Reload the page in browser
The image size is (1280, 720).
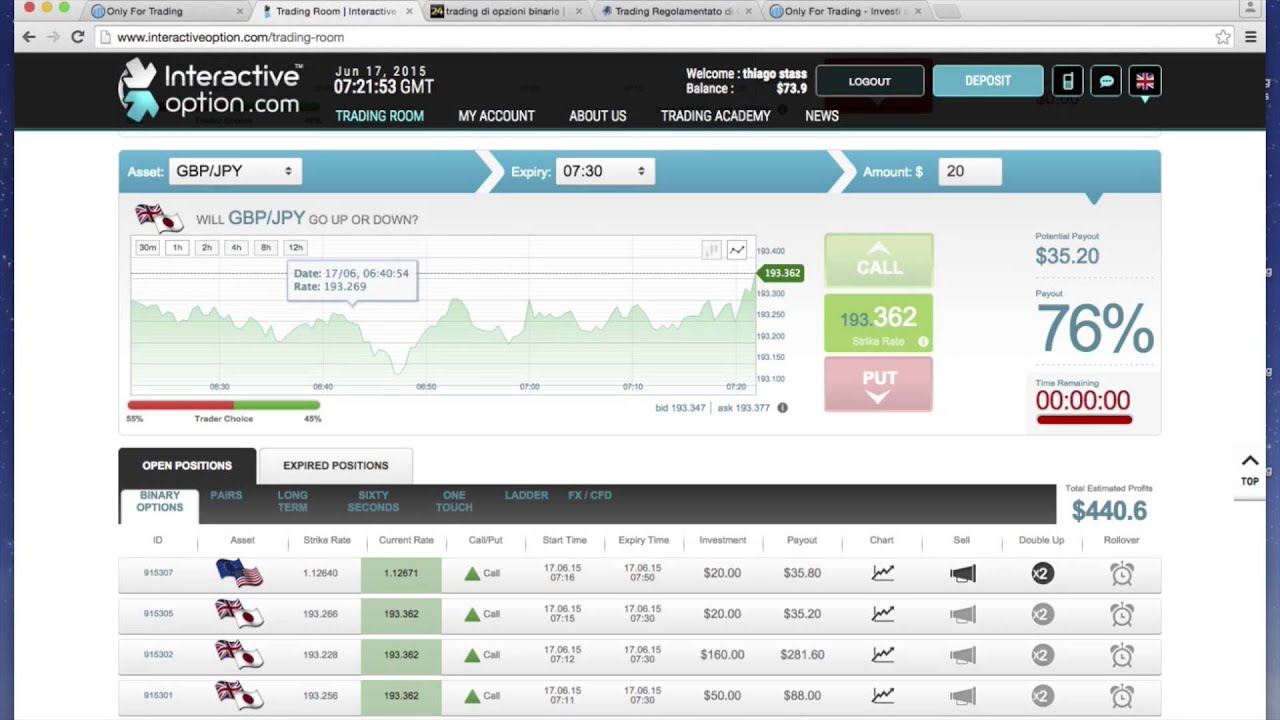click(77, 37)
